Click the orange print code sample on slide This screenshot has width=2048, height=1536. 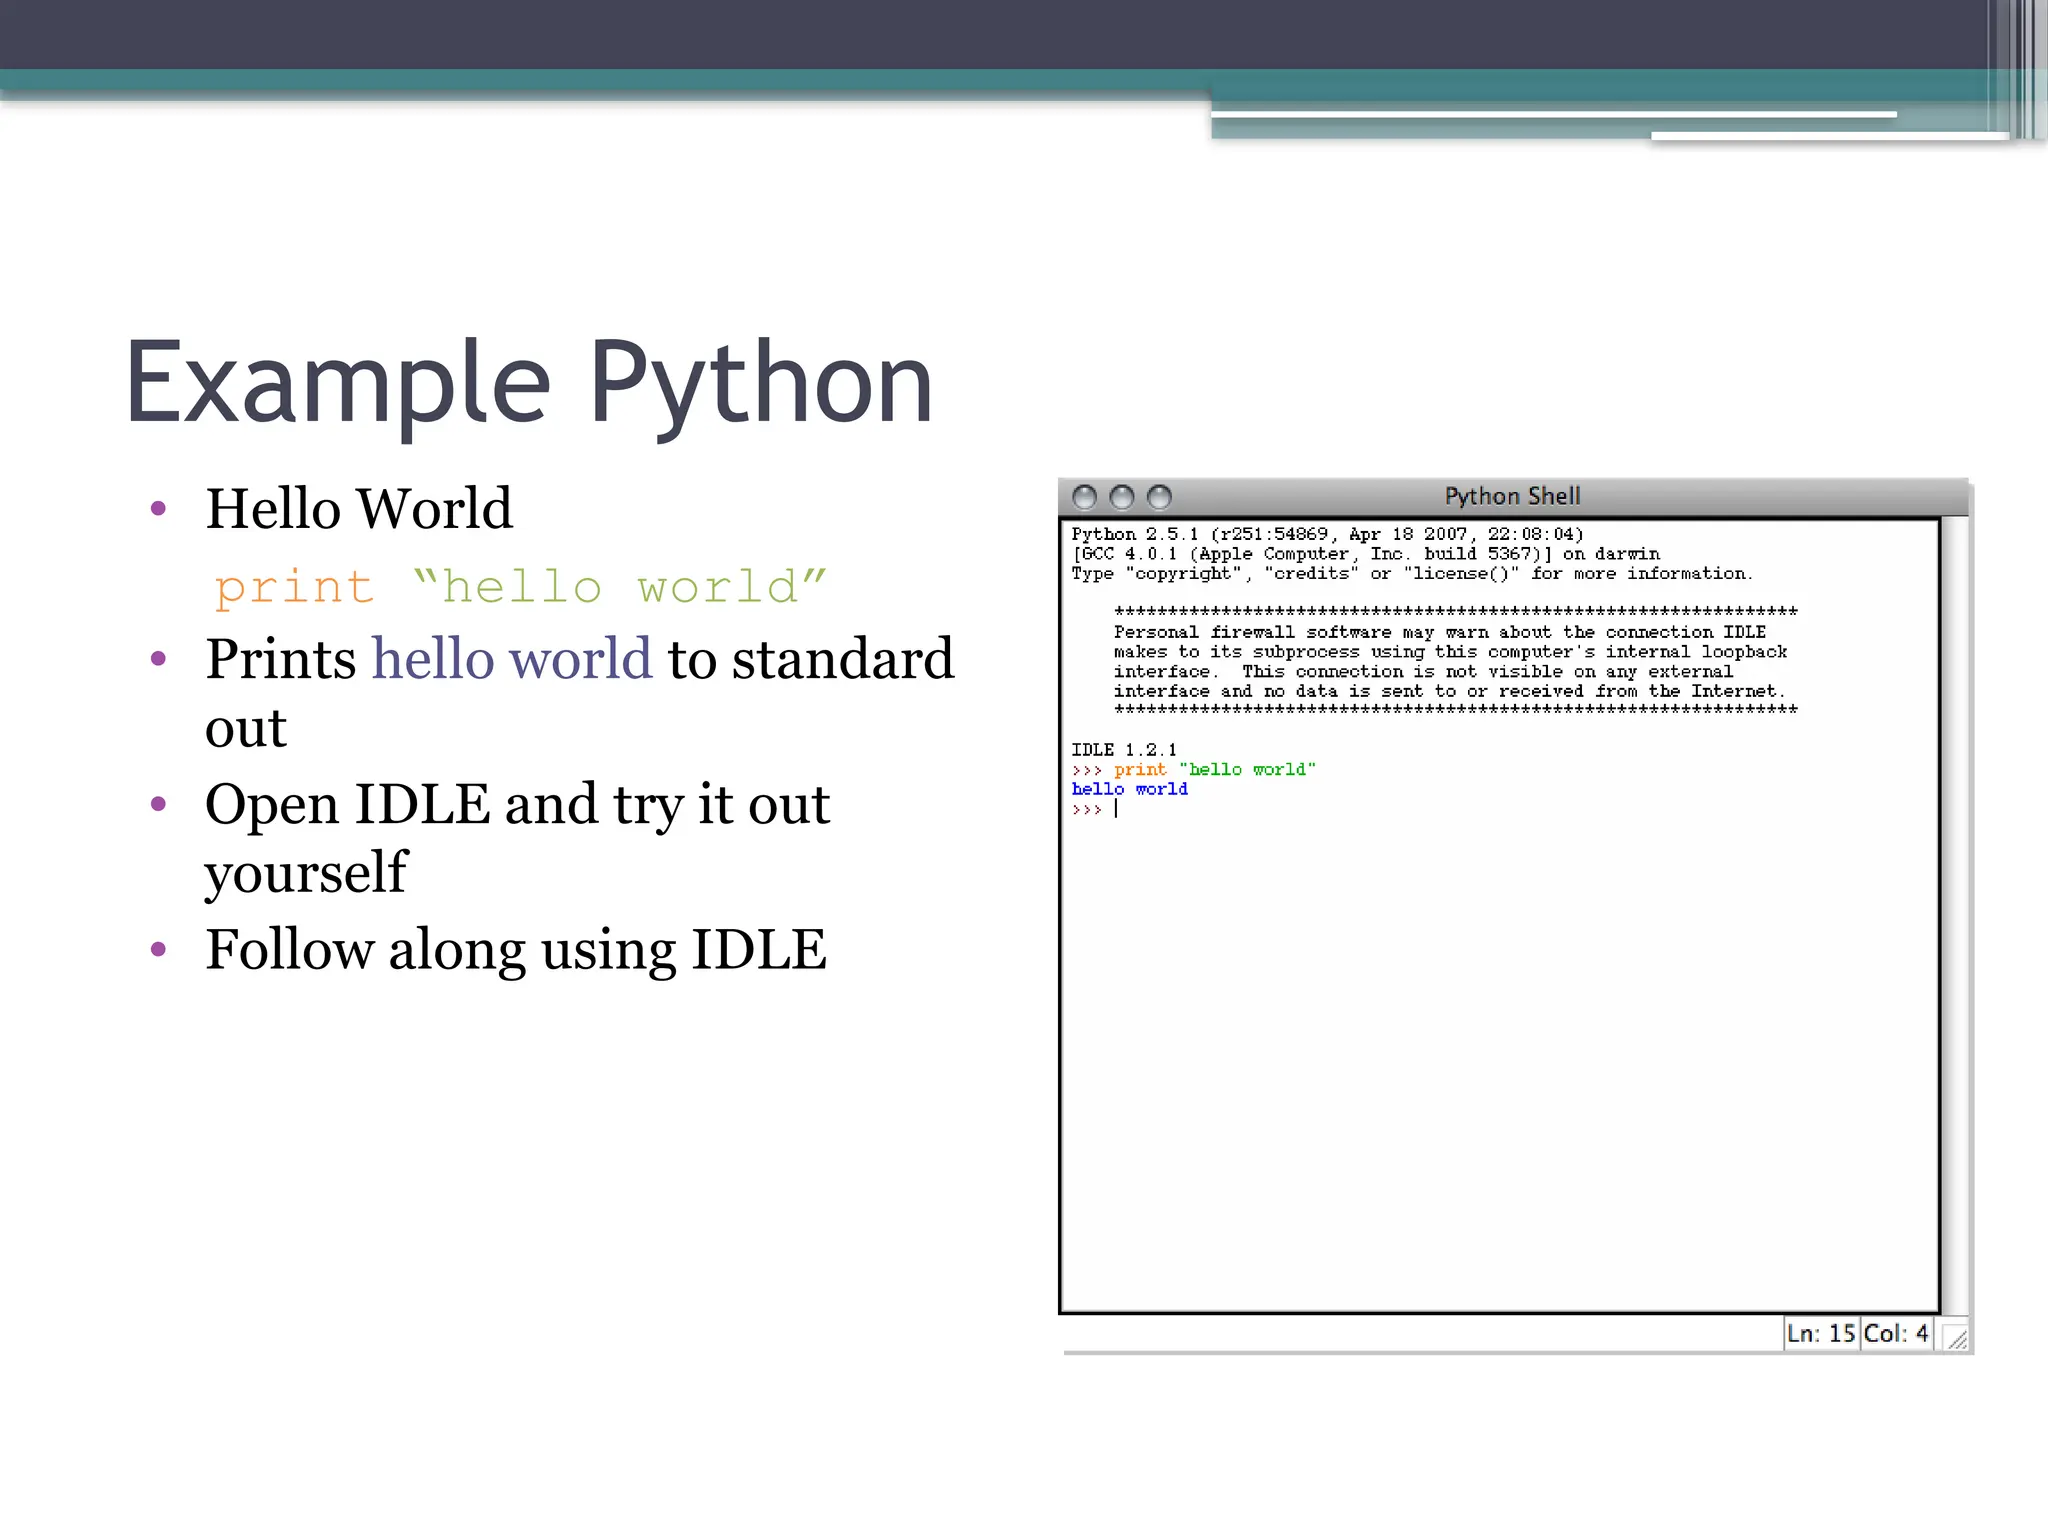pyautogui.click(x=520, y=587)
